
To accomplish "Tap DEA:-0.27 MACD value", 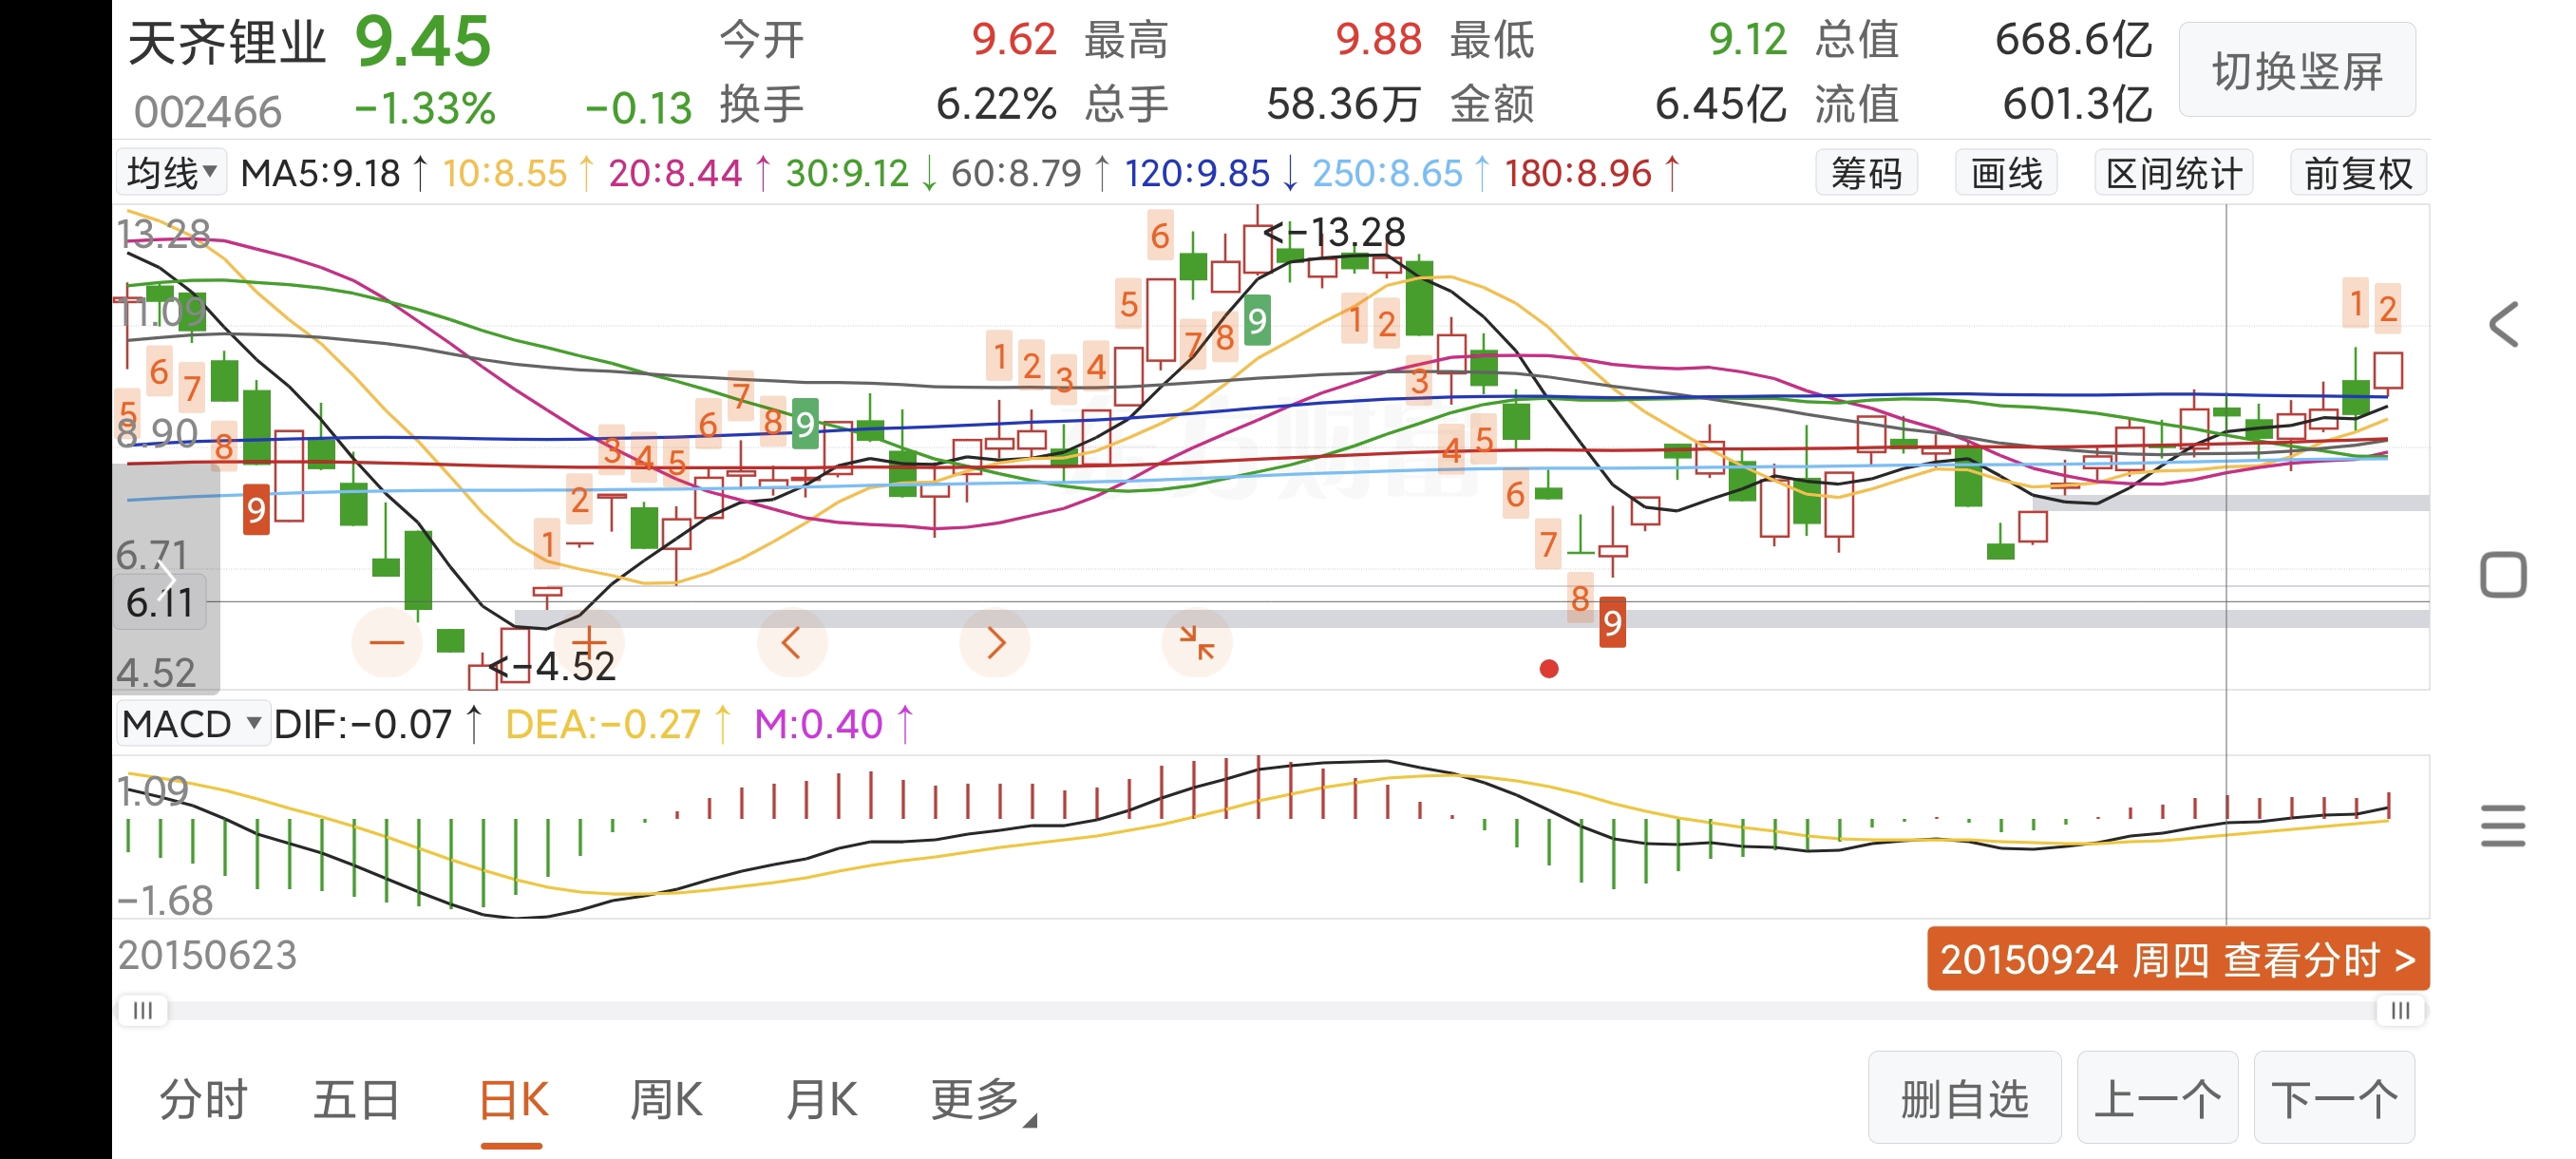I will [x=618, y=724].
